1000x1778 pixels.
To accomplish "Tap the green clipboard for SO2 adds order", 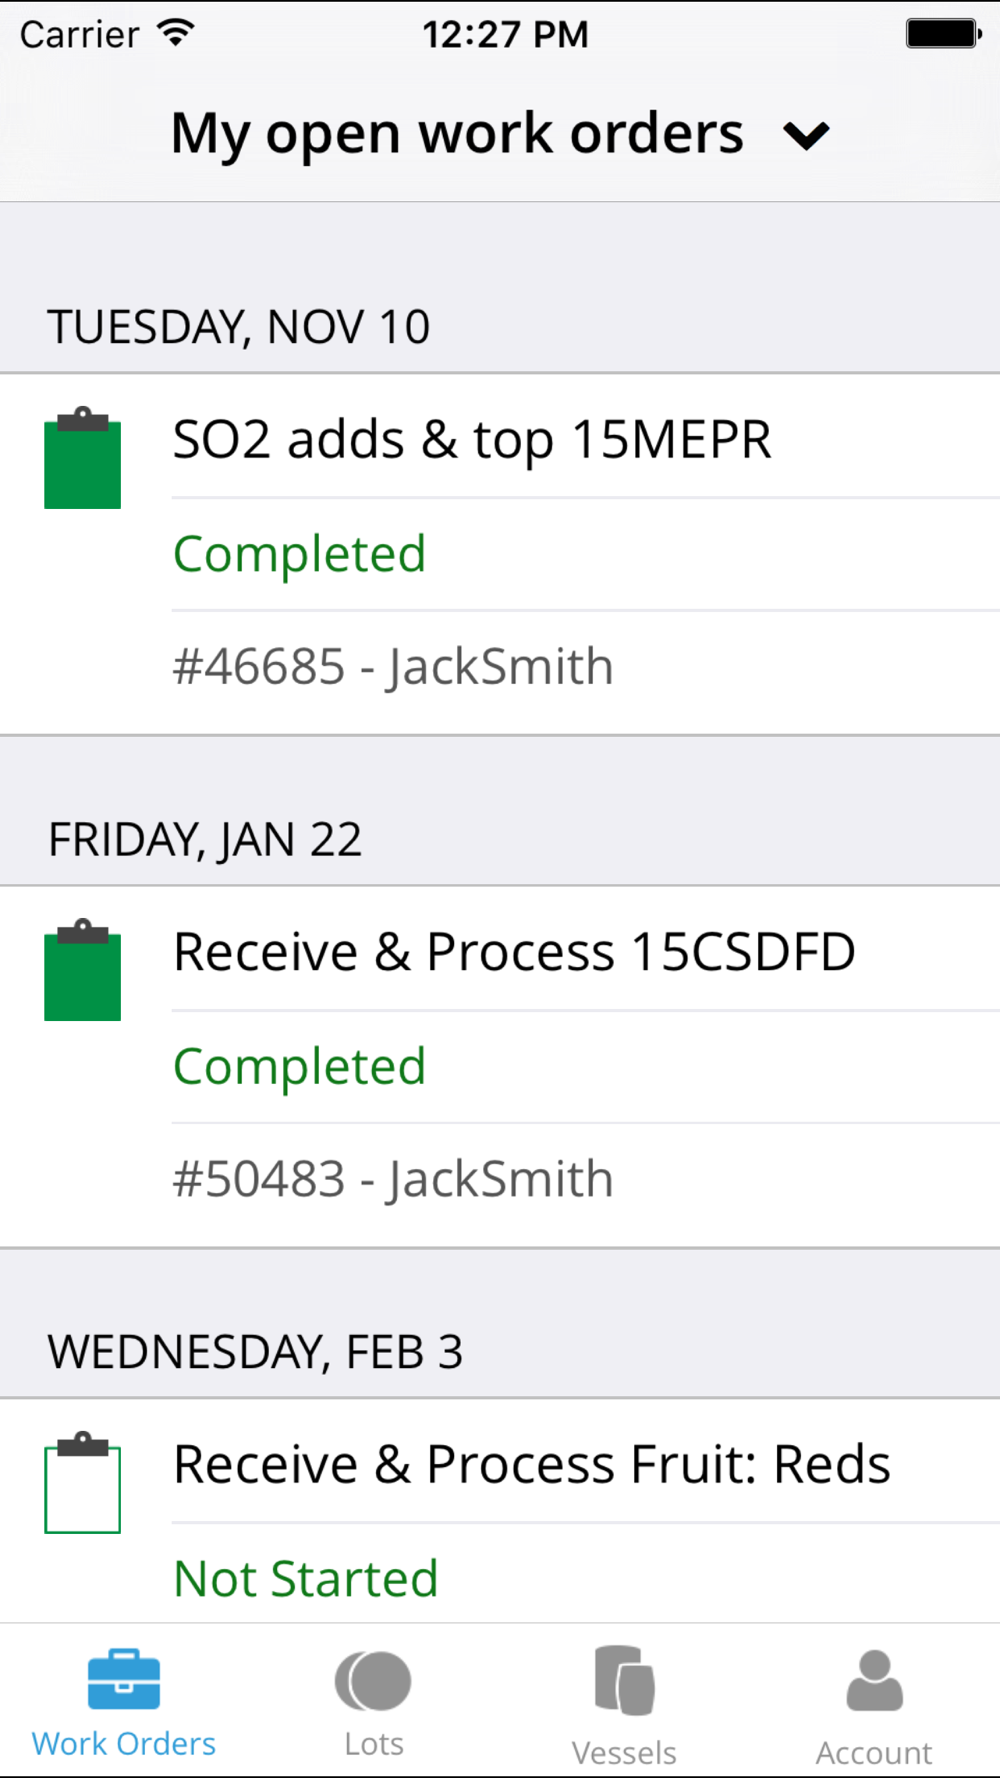I will pyautogui.click(x=83, y=458).
